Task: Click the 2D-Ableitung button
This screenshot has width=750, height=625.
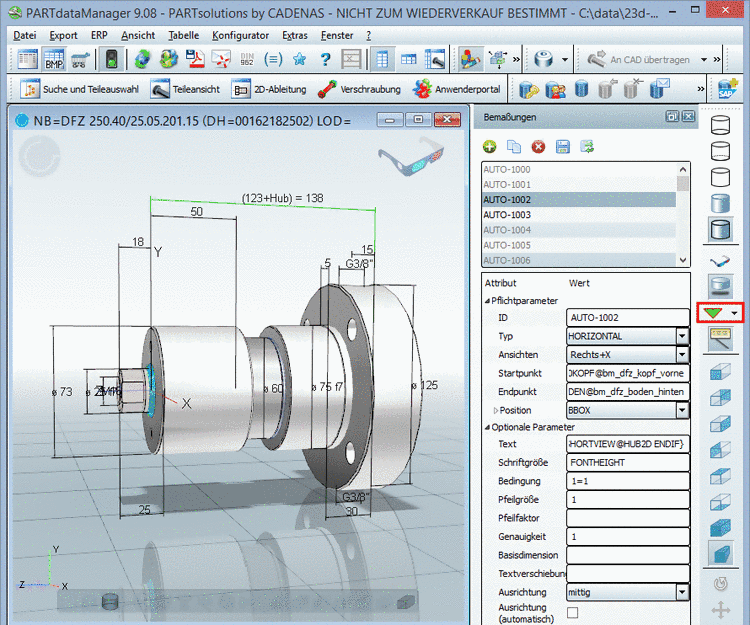Action: click(x=268, y=90)
